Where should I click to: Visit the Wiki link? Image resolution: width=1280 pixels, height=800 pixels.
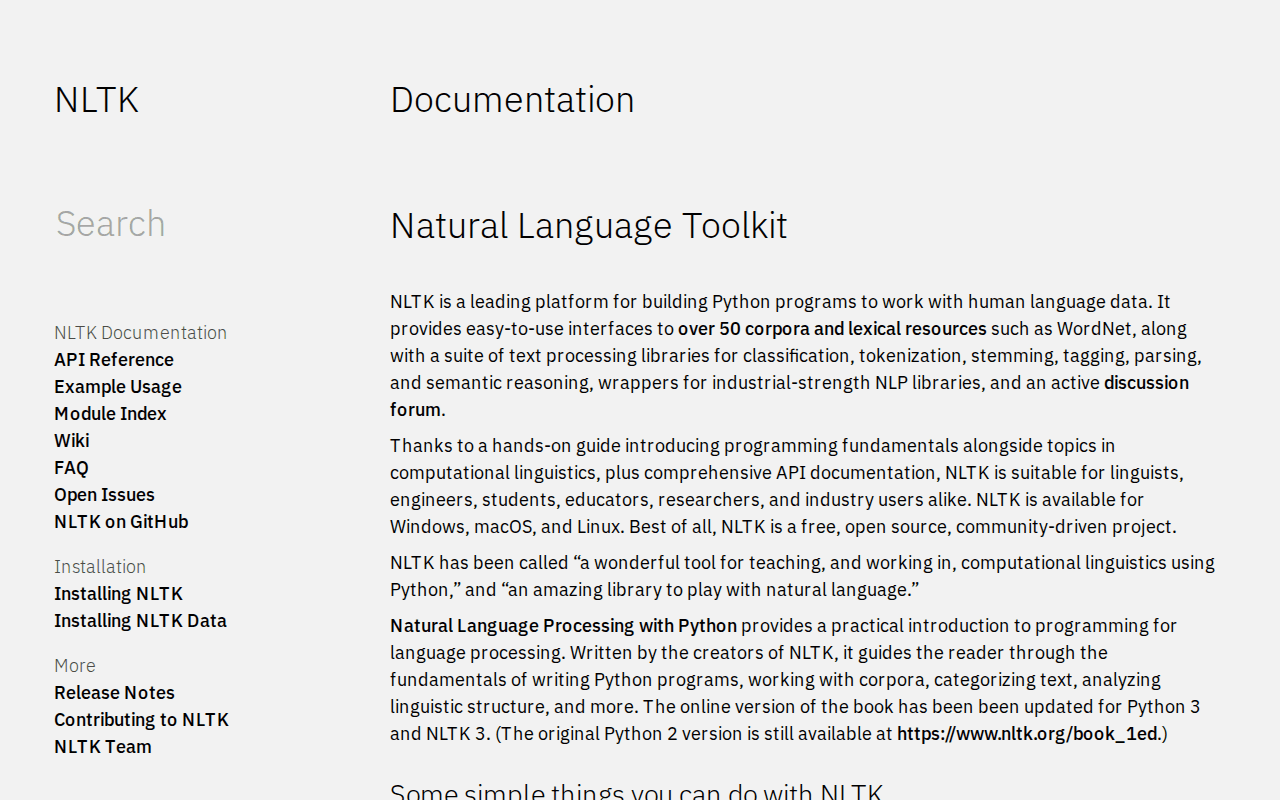pyautogui.click(x=72, y=441)
